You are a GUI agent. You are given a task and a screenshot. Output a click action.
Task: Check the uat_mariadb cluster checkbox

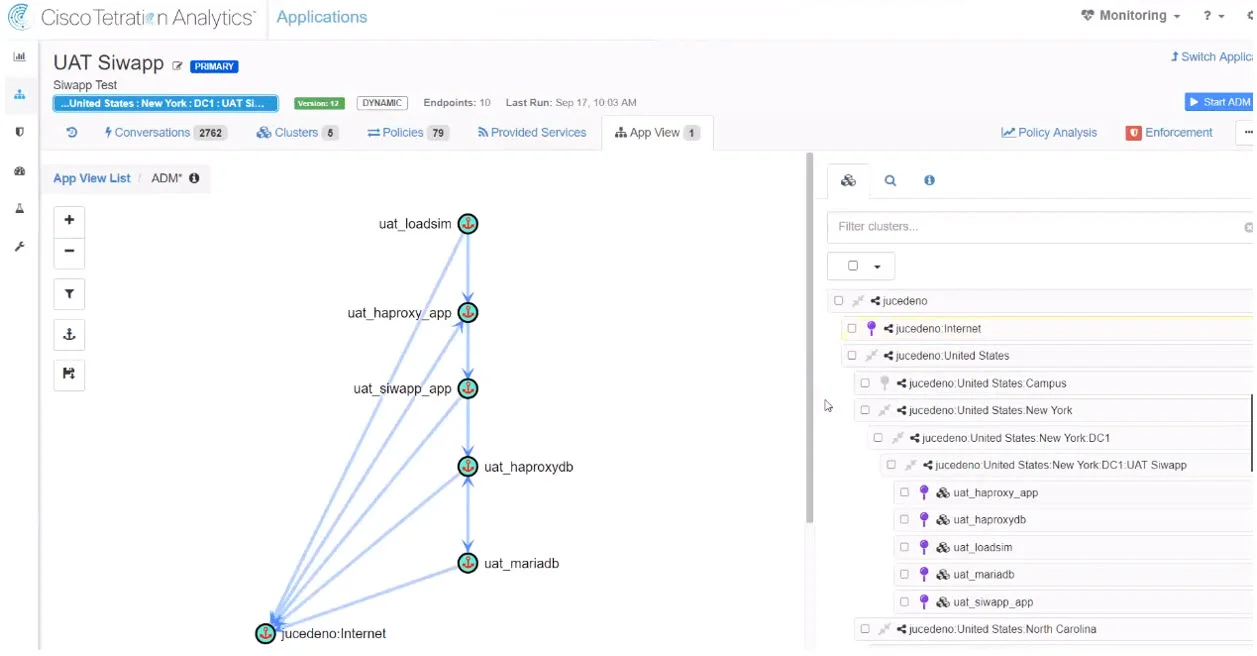(905, 574)
